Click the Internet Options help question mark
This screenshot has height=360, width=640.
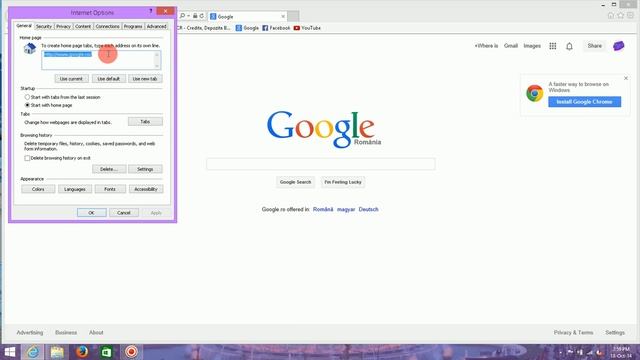tap(151, 11)
